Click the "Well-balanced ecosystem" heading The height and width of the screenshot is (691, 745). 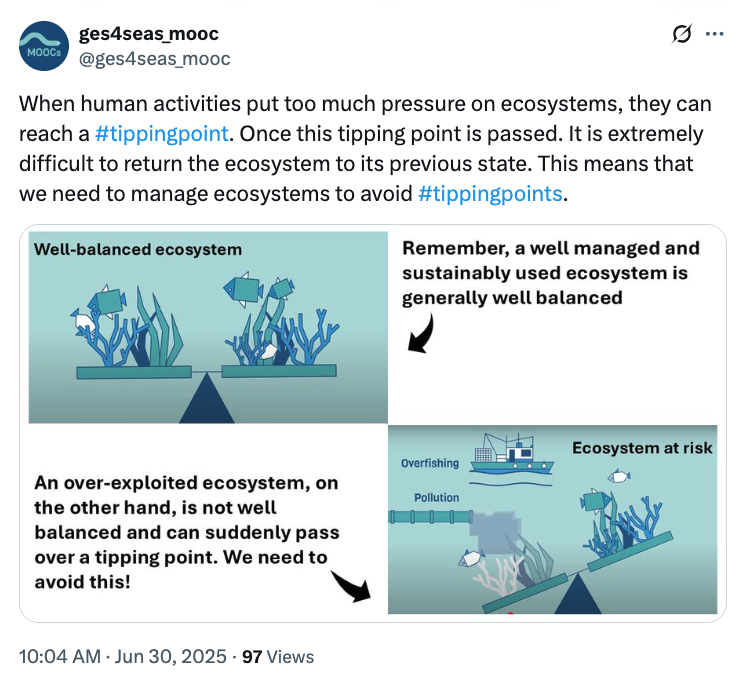(138, 248)
